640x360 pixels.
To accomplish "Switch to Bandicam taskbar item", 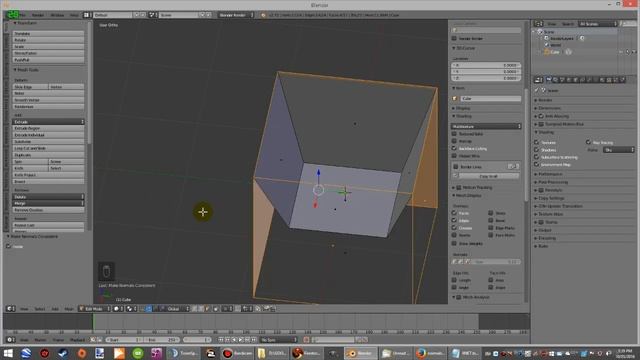I will (x=237, y=353).
